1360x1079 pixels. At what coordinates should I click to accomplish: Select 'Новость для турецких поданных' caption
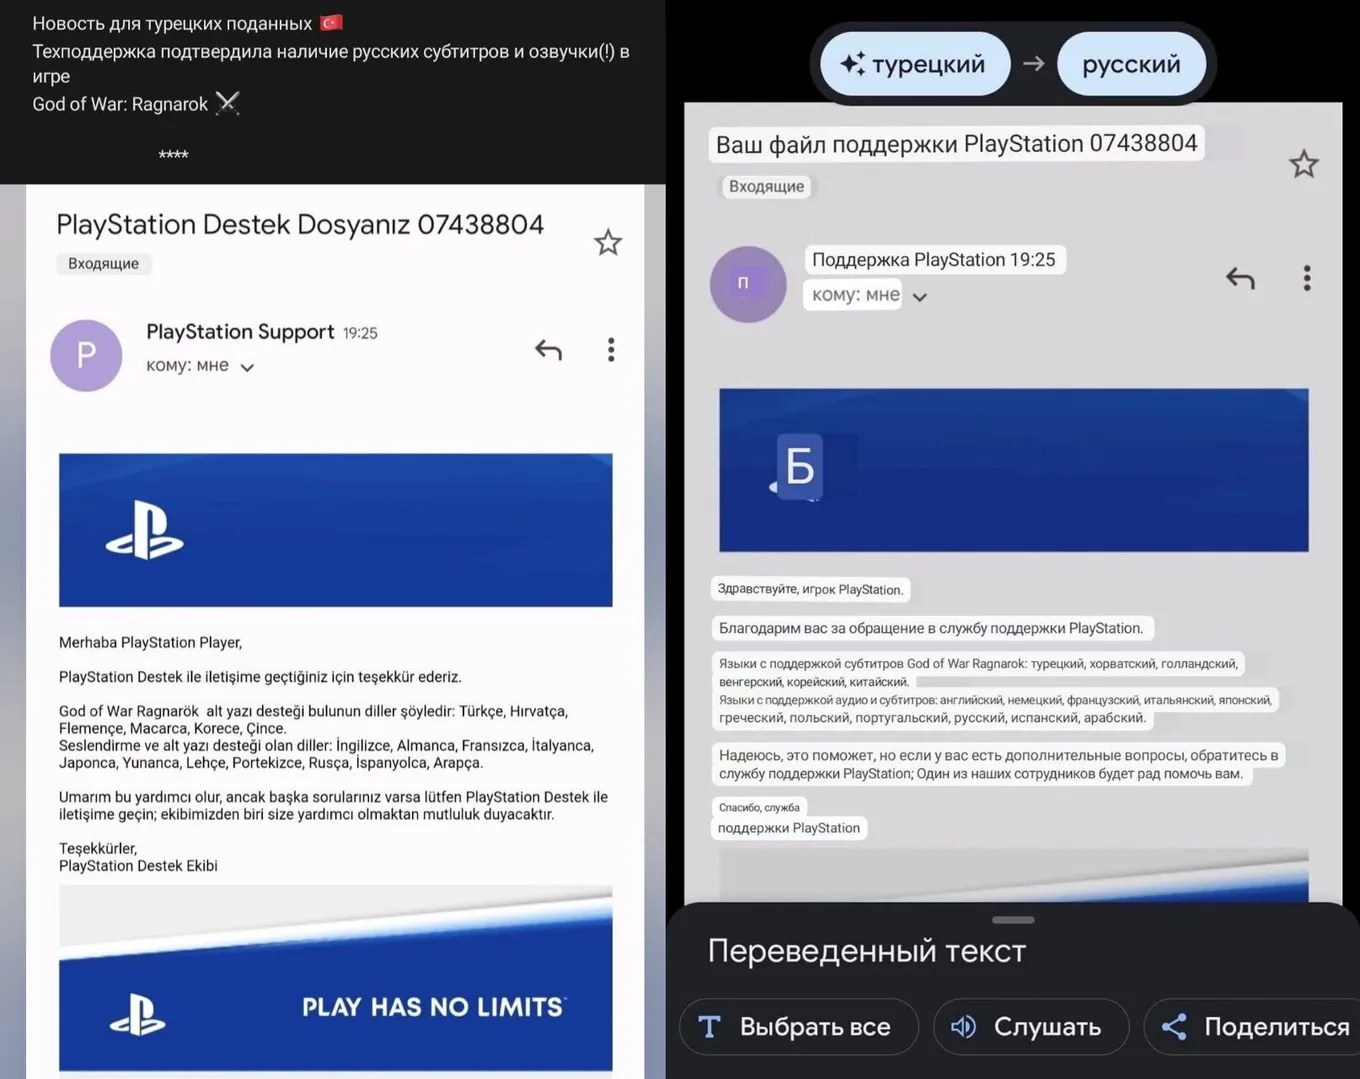pos(172,23)
